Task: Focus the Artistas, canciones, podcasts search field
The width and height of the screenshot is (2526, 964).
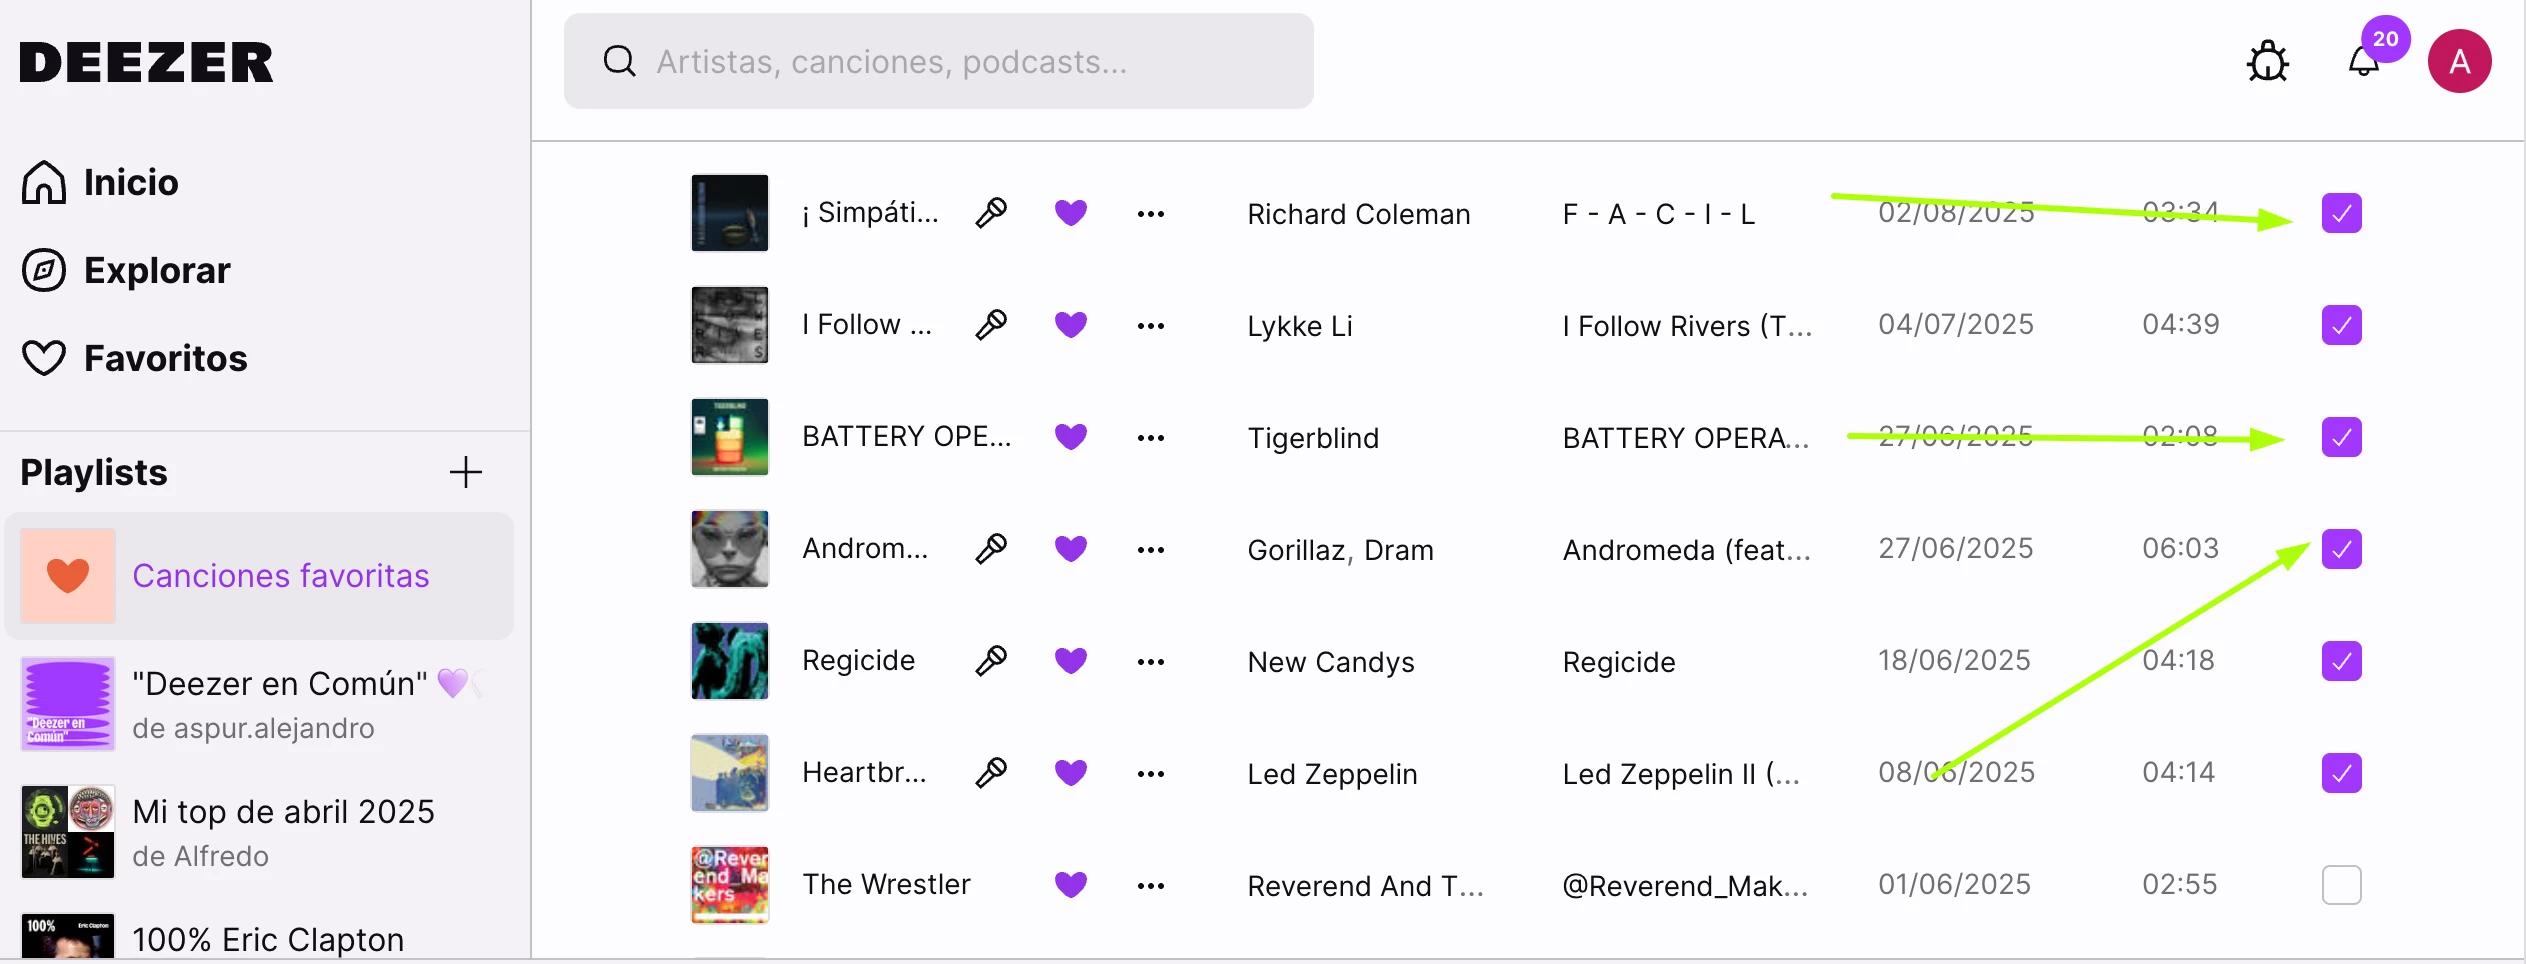Action: point(938,61)
